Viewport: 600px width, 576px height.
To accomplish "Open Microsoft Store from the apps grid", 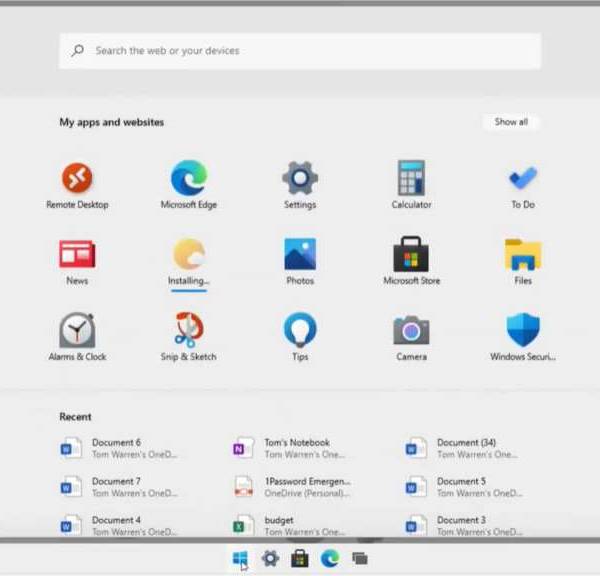I will pos(411,256).
